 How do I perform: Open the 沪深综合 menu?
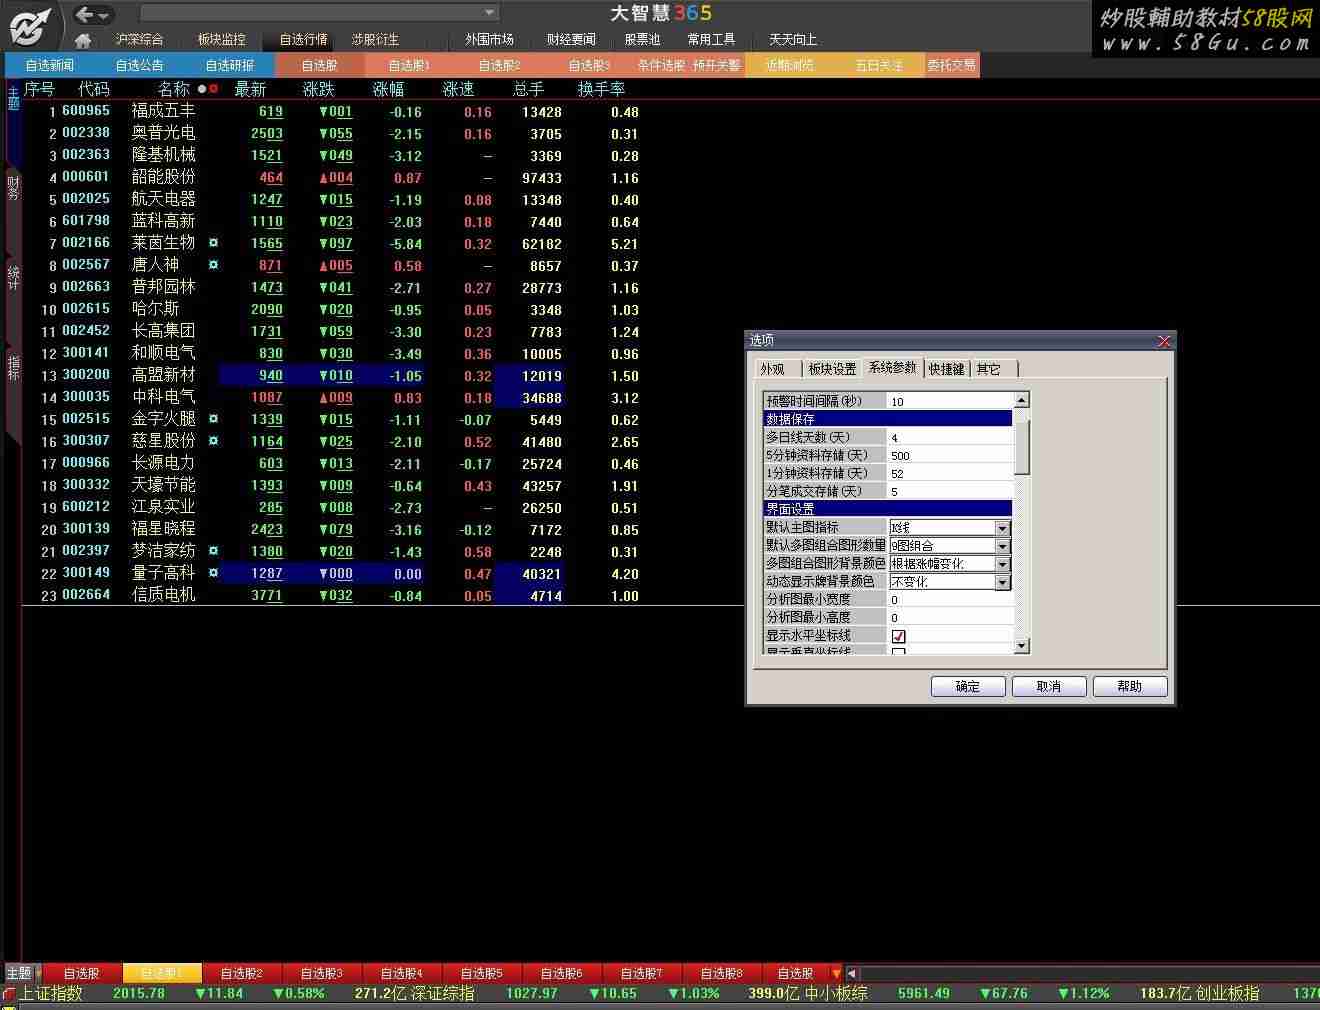coord(139,40)
